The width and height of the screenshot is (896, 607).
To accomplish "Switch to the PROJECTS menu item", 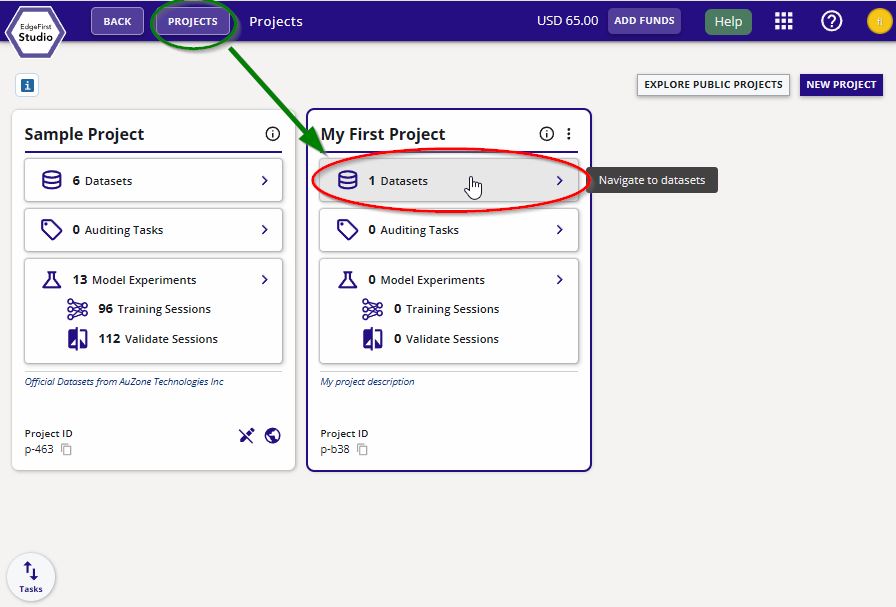I will pos(194,20).
